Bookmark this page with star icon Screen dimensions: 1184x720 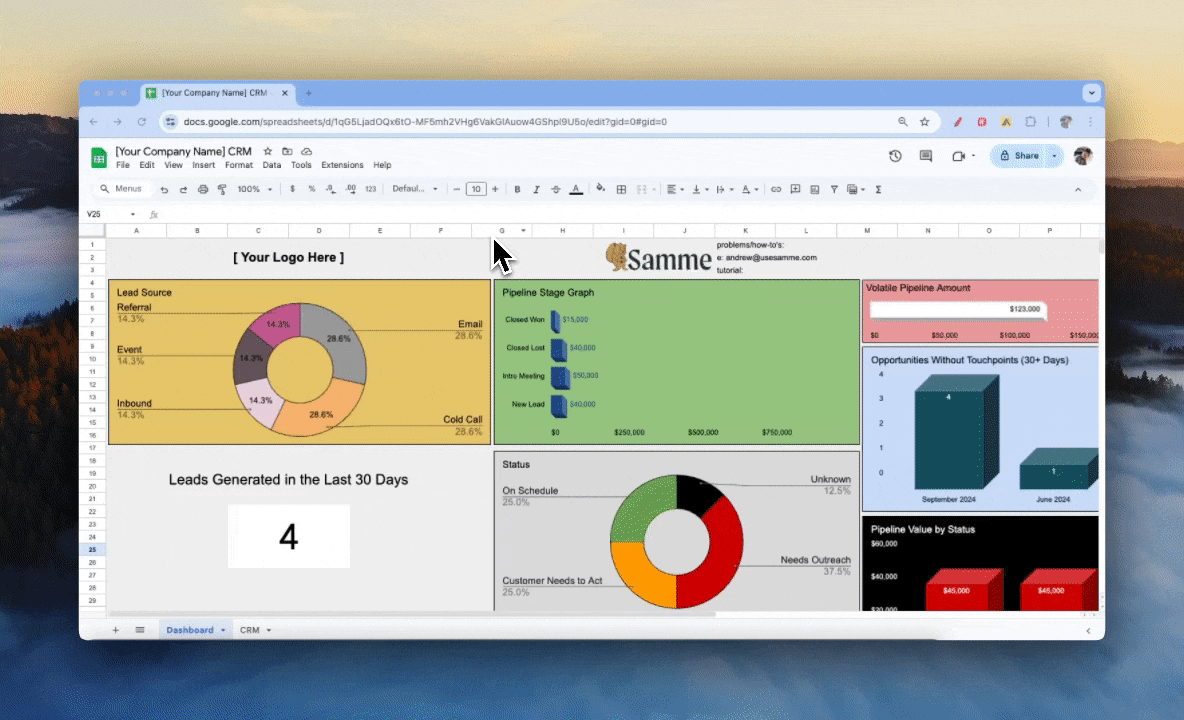tap(924, 122)
